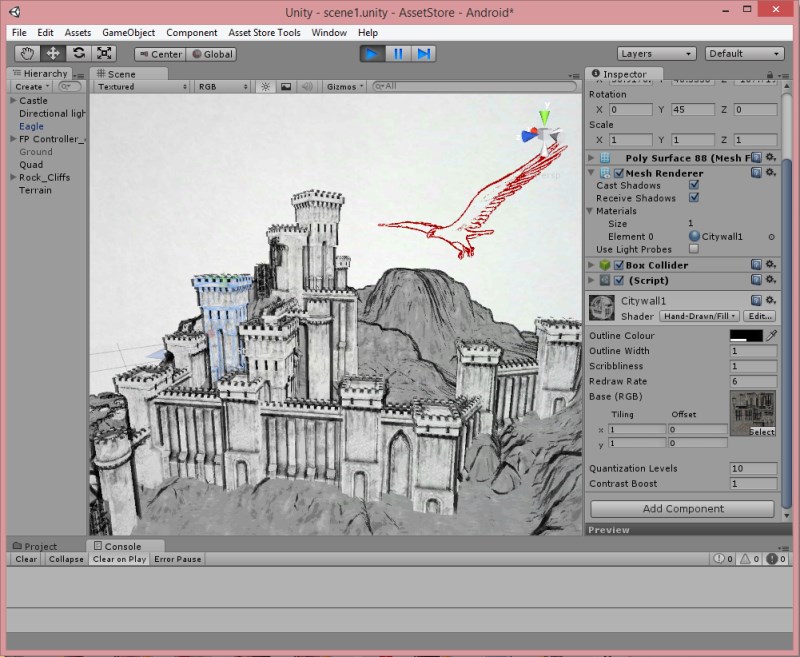This screenshot has width=800, height=657.
Task: Click the Outline Colour black swatch
Action: tap(746, 335)
